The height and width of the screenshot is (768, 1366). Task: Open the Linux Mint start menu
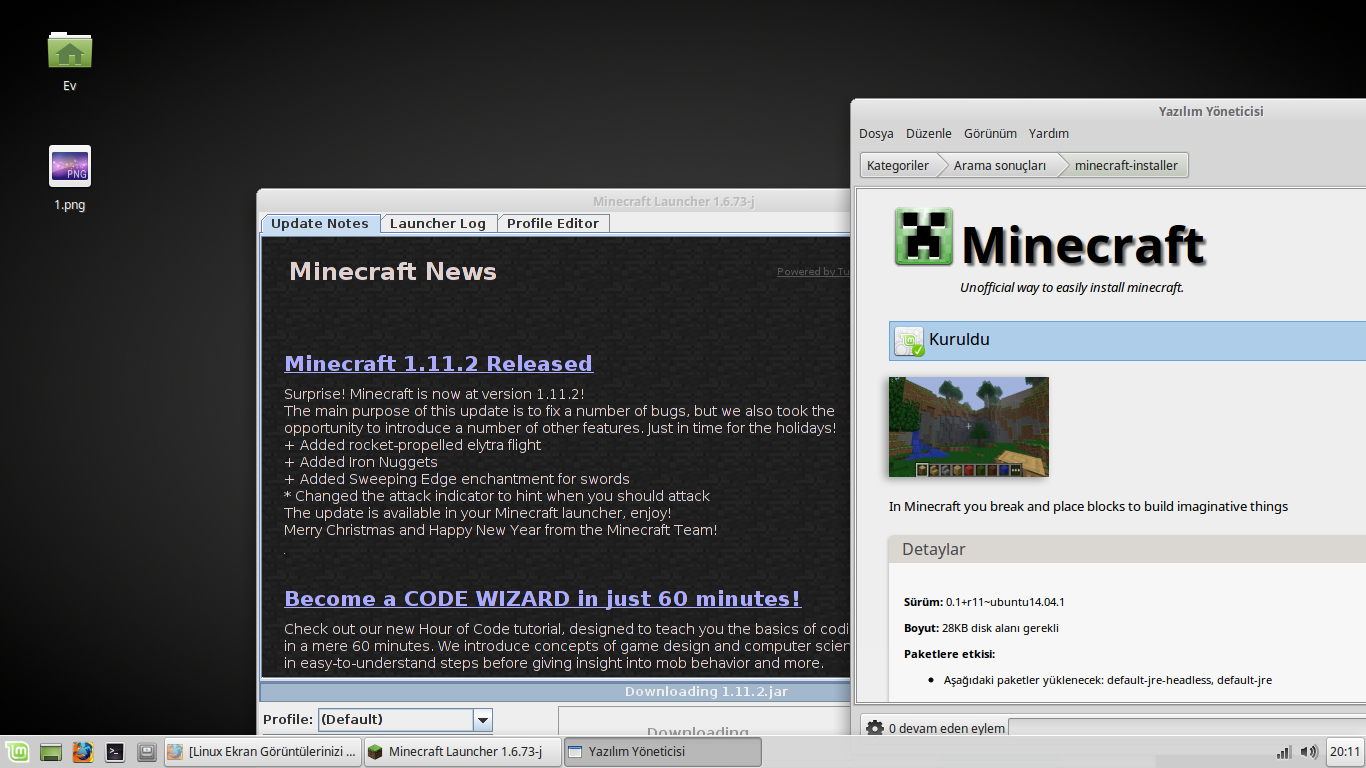click(16, 751)
